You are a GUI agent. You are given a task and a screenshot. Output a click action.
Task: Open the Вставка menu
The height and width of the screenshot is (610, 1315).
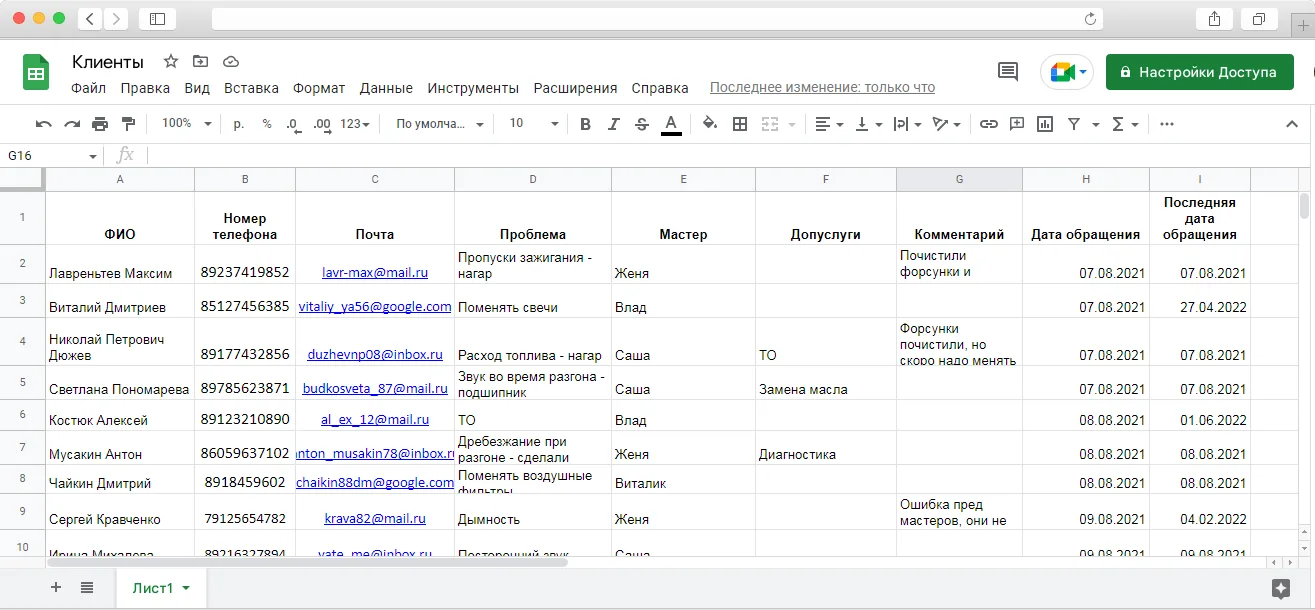[251, 88]
